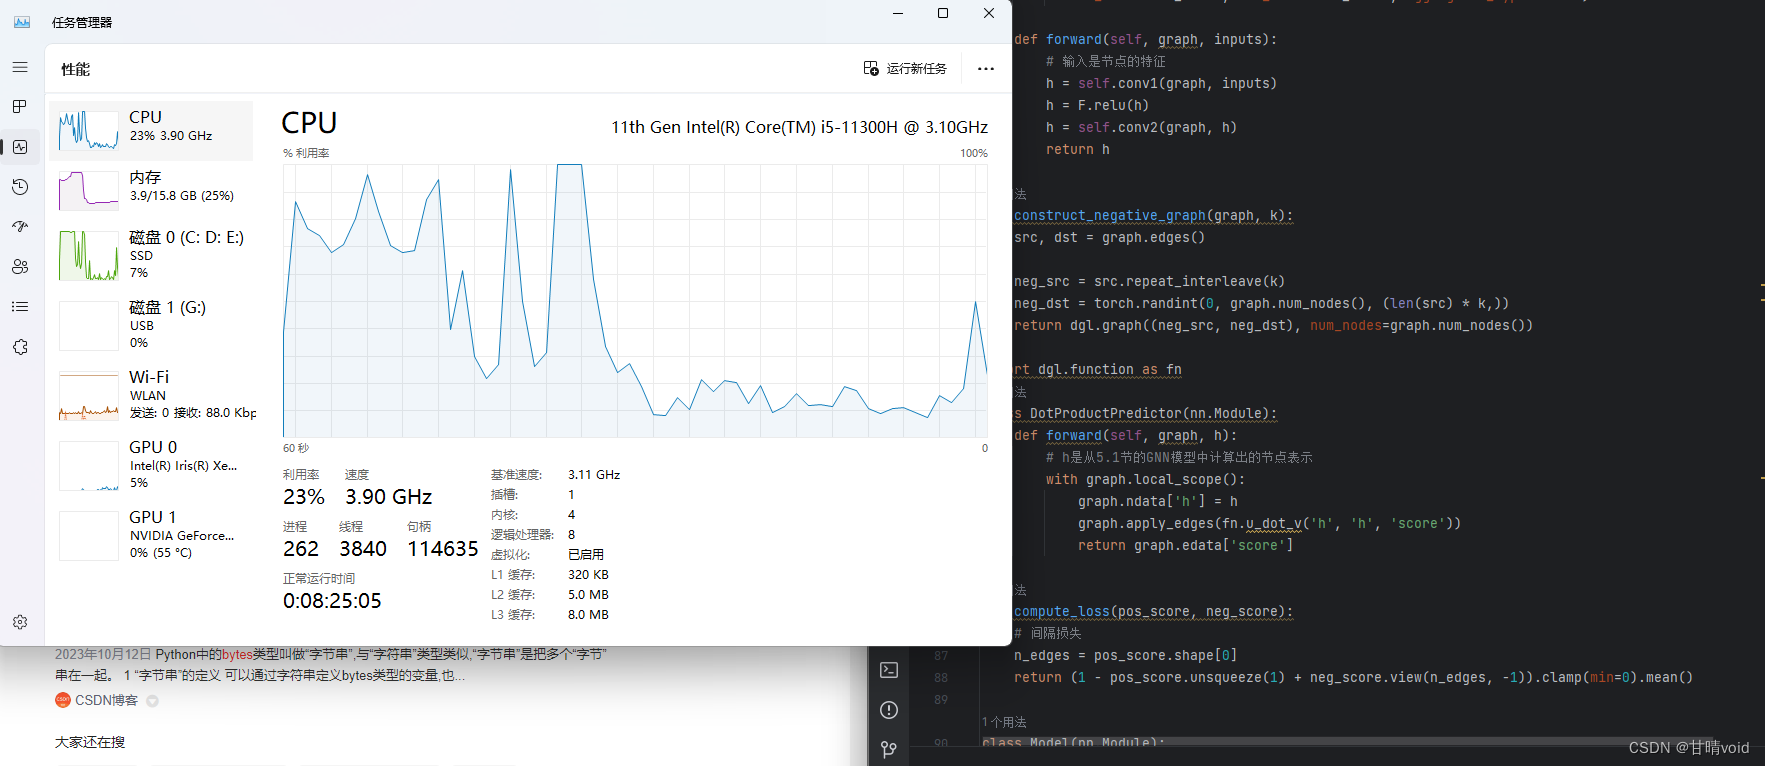Select GPU 1 NVIDIA GeForce item

pos(152,535)
